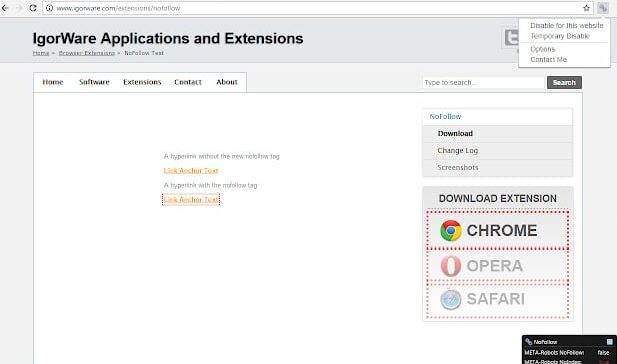This screenshot has height=364, width=617.
Task: Click the 'false' value in NoFollow panel
Action: [603, 353]
